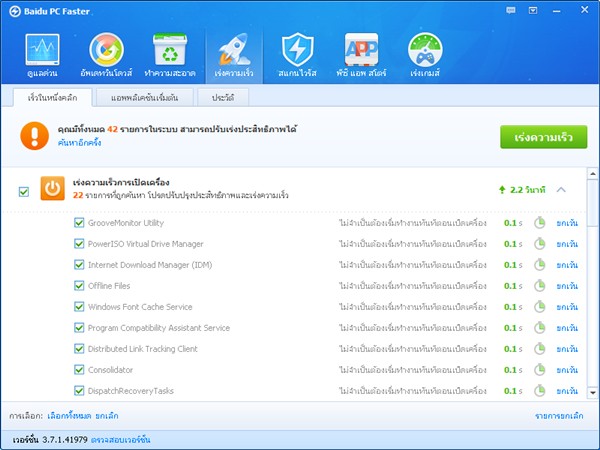Select the เร็วในหนึ่งคลิก tab
This screenshot has height=450, width=600.
coord(52,98)
